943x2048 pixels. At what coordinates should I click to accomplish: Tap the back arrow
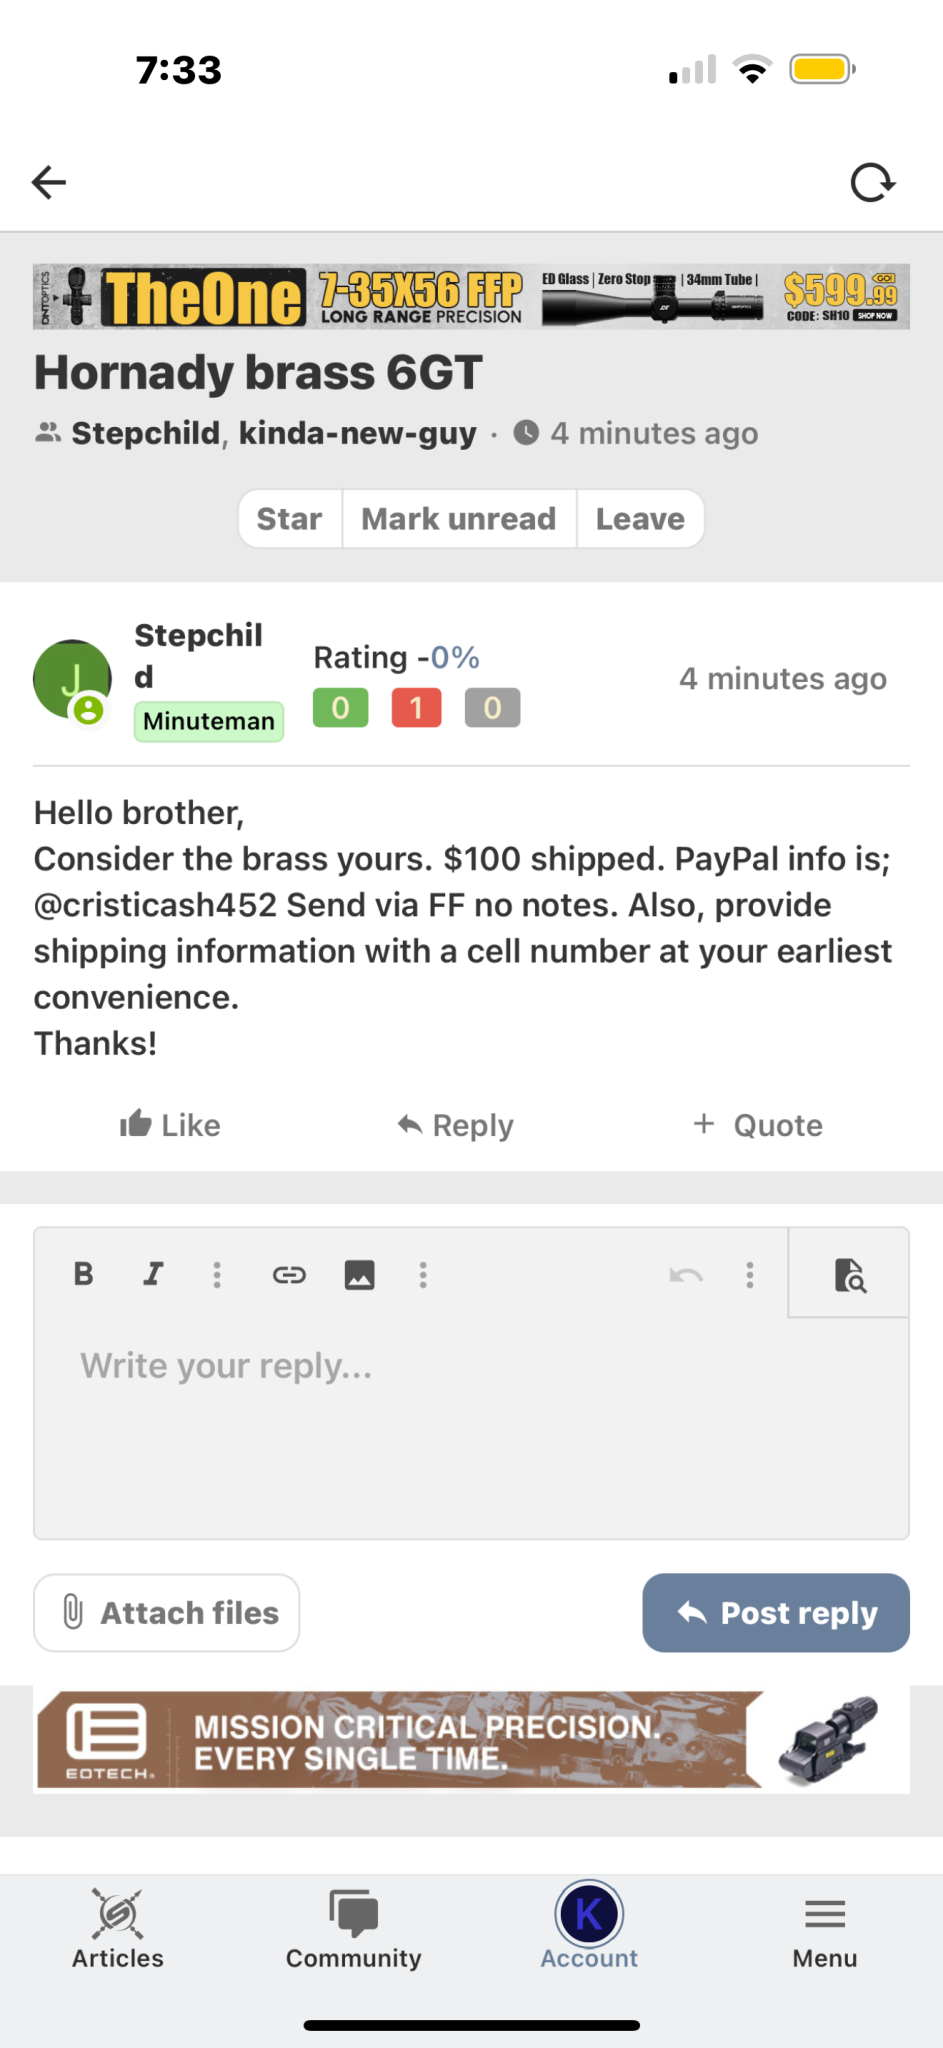coord(49,182)
